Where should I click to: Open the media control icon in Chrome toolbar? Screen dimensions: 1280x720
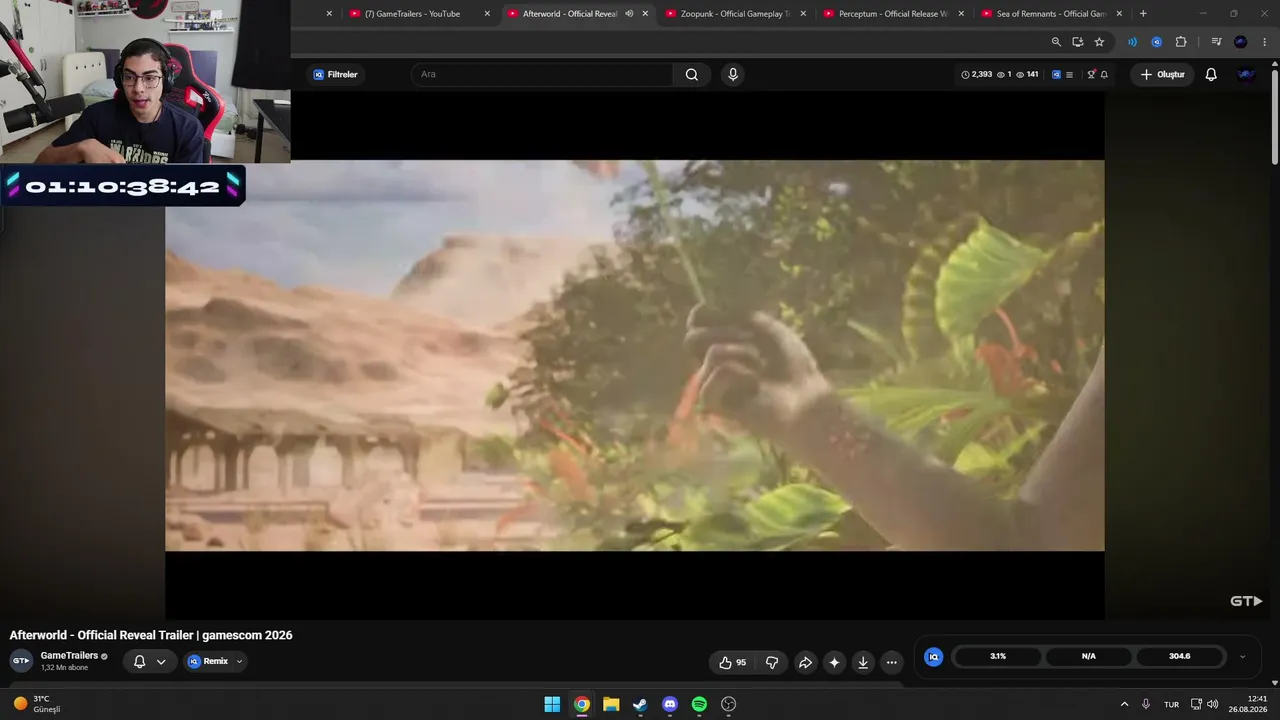pyautogui.click(x=1216, y=42)
